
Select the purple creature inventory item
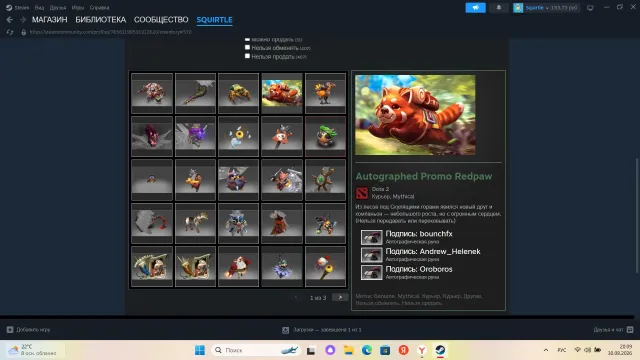click(x=195, y=136)
